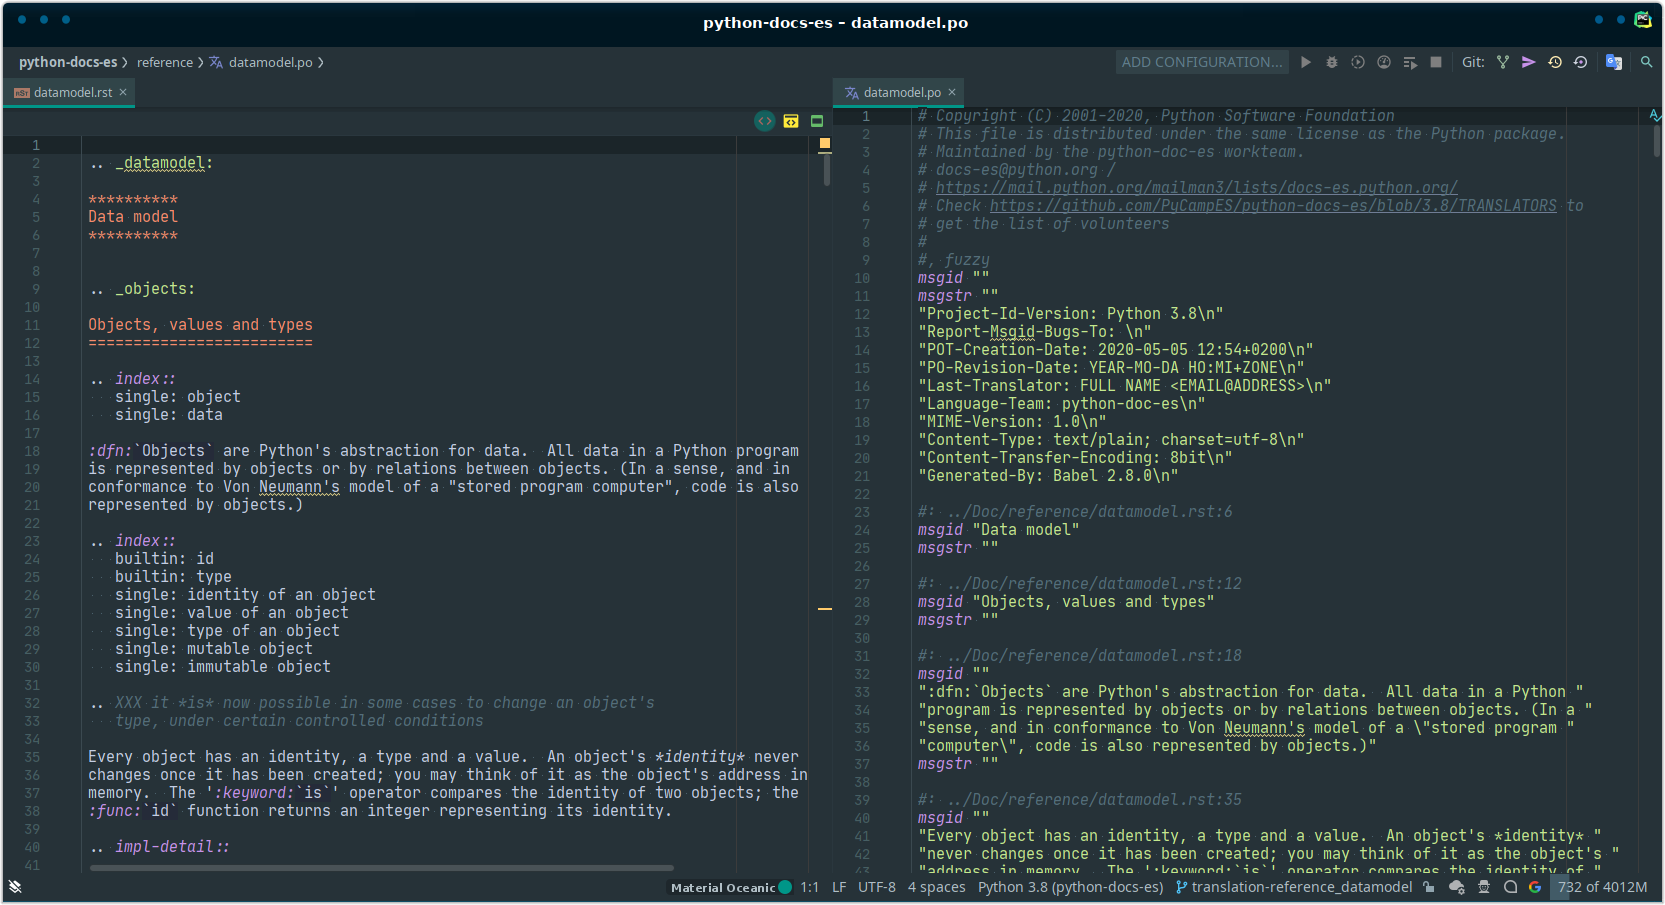Open the profiler gauge icon
This screenshot has height=905, width=1665.
point(1384,62)
